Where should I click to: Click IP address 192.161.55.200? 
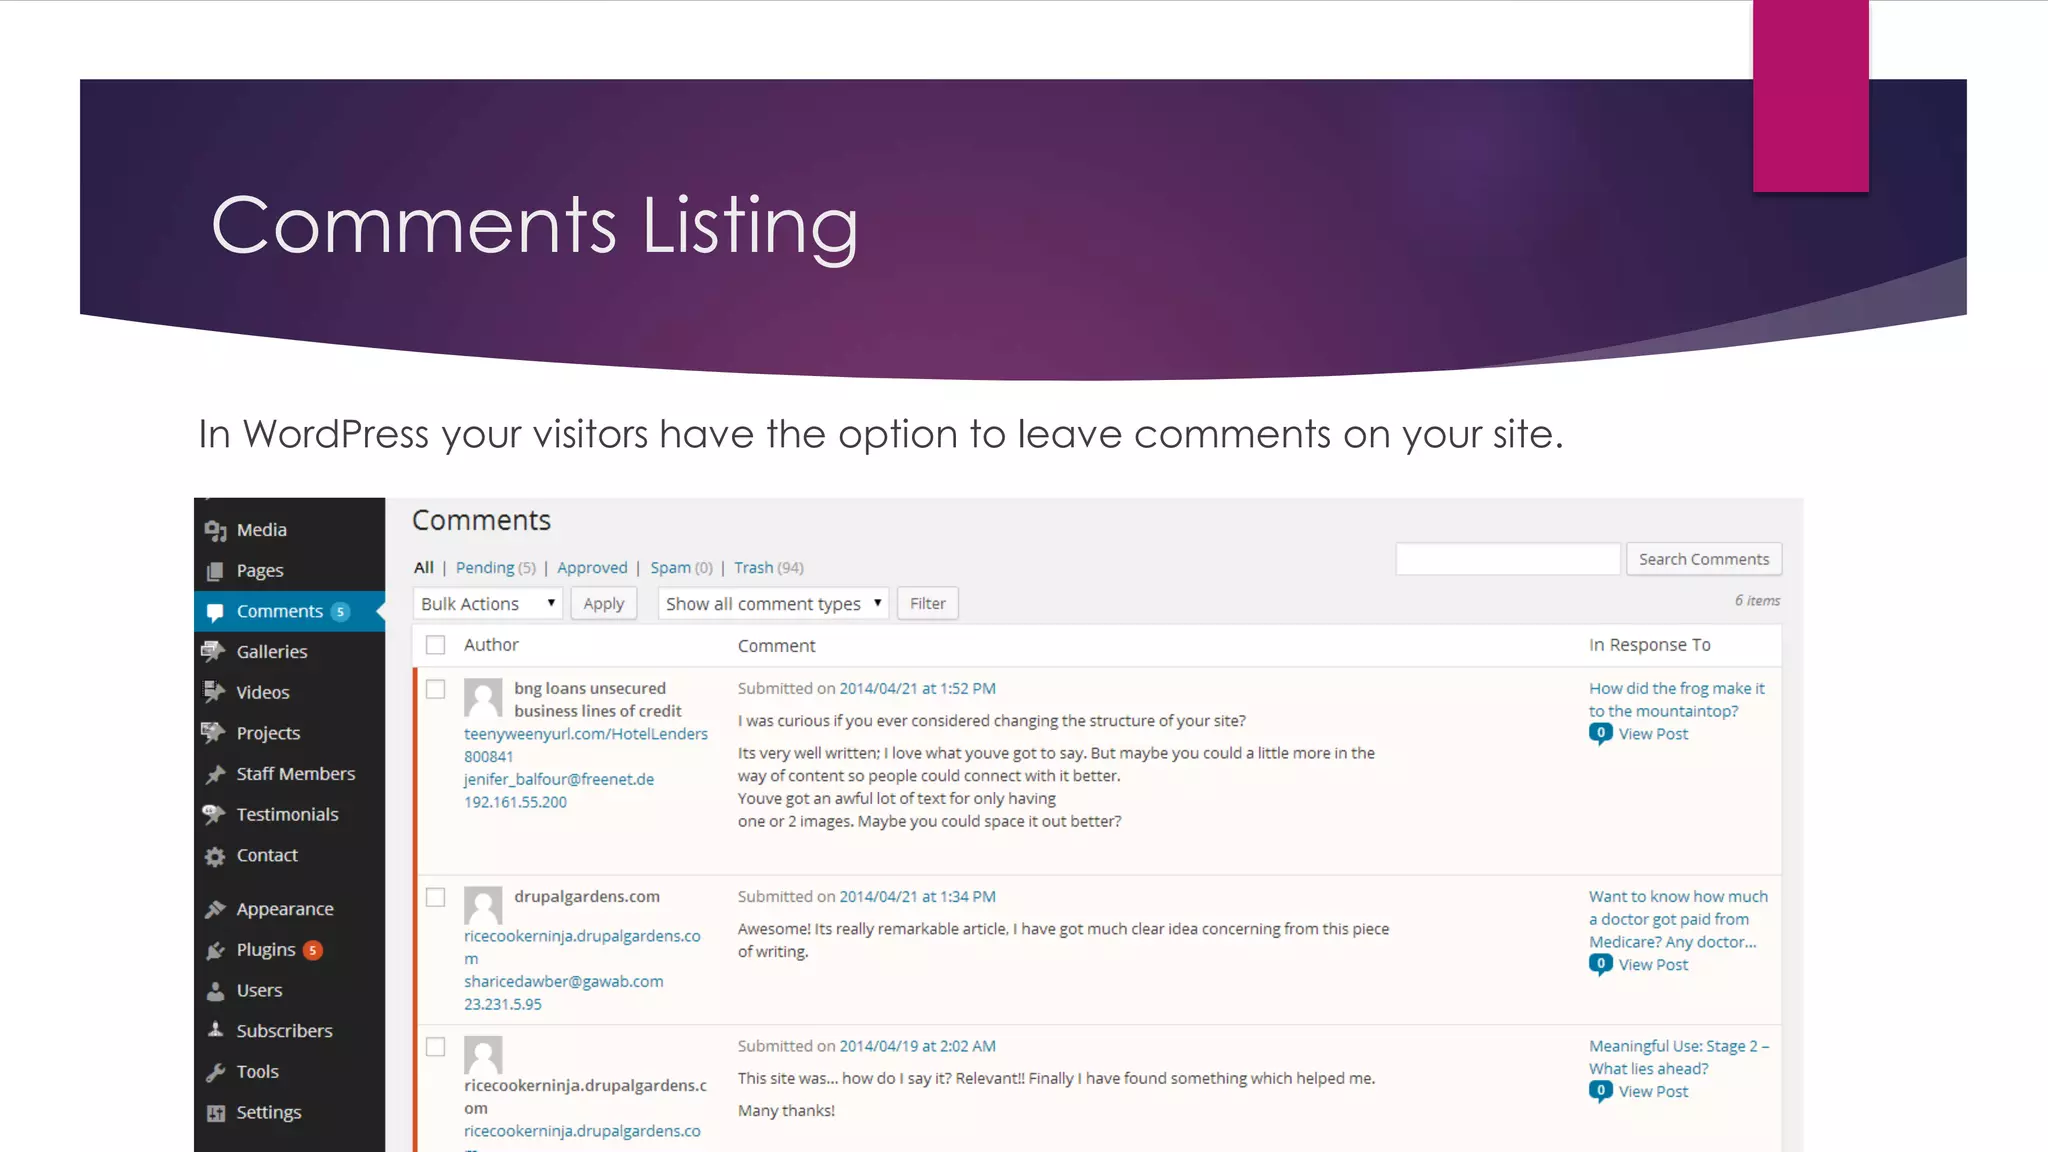[x=515, y=802]
